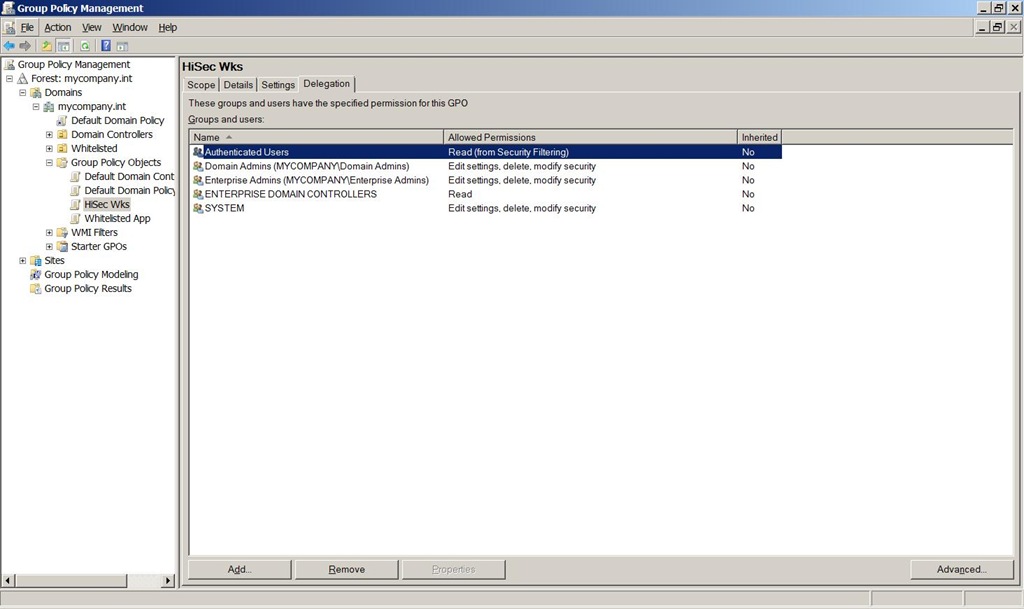Collapse the Group Policy Objects node

tap(49, 163)
